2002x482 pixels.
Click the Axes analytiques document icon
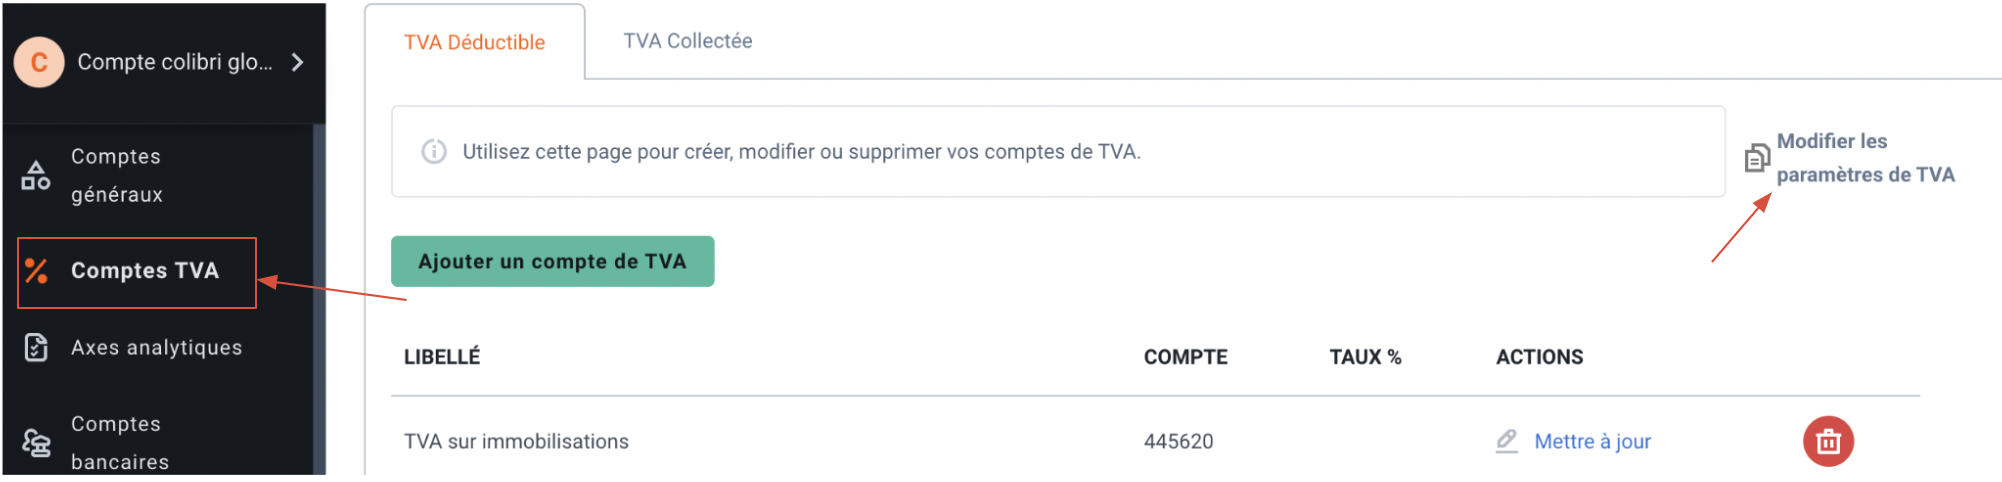[x=36, y=347]
